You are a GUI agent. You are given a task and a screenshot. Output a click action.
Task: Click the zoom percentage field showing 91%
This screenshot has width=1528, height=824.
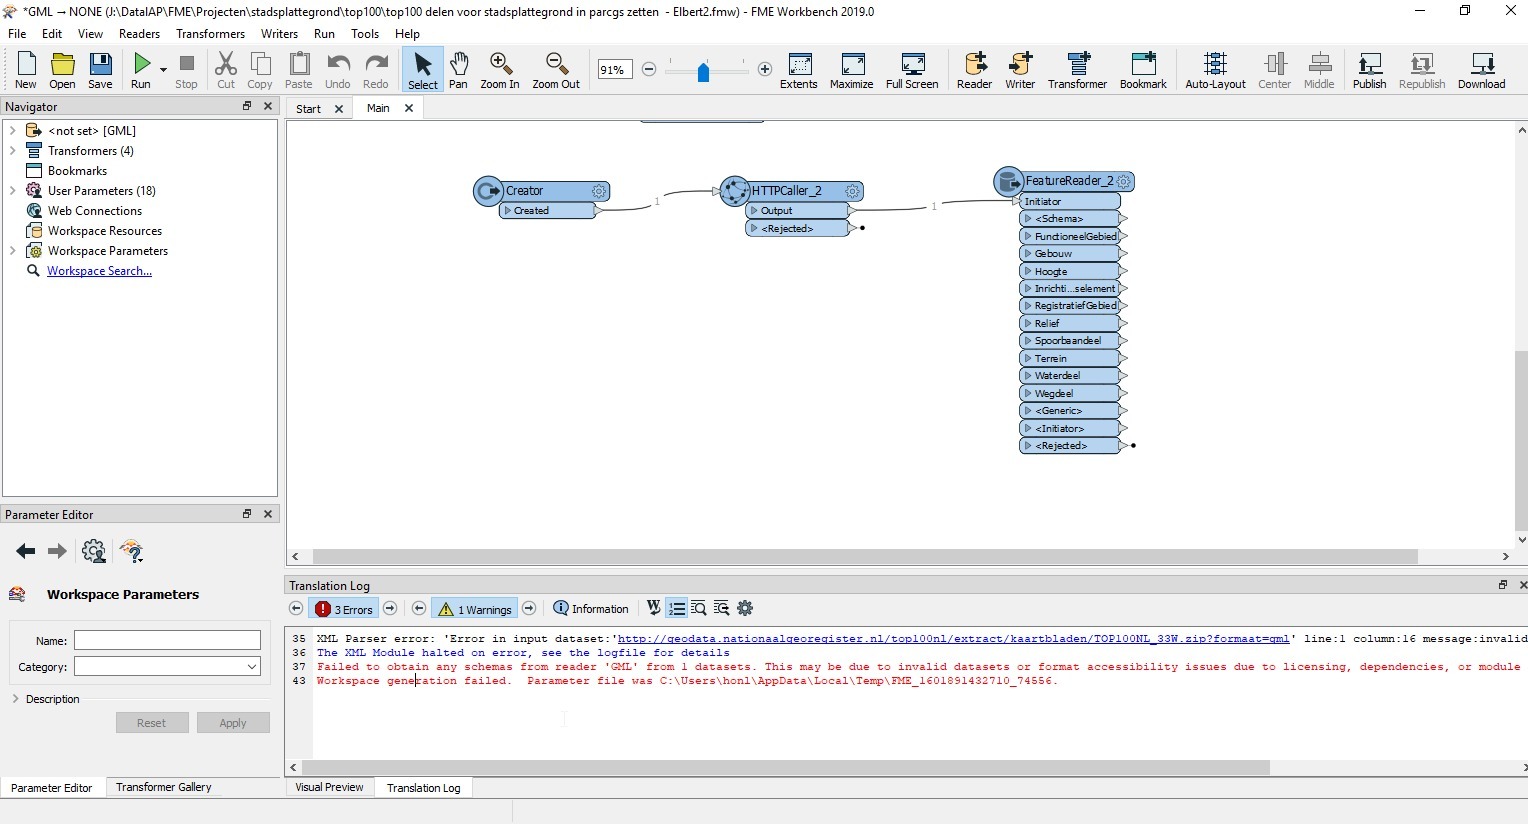point(614,69)
